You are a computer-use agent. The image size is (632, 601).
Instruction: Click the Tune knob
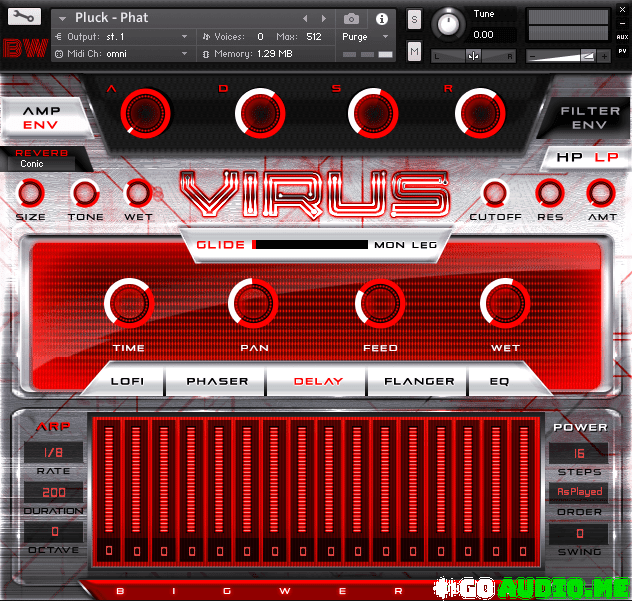(449, 24)
